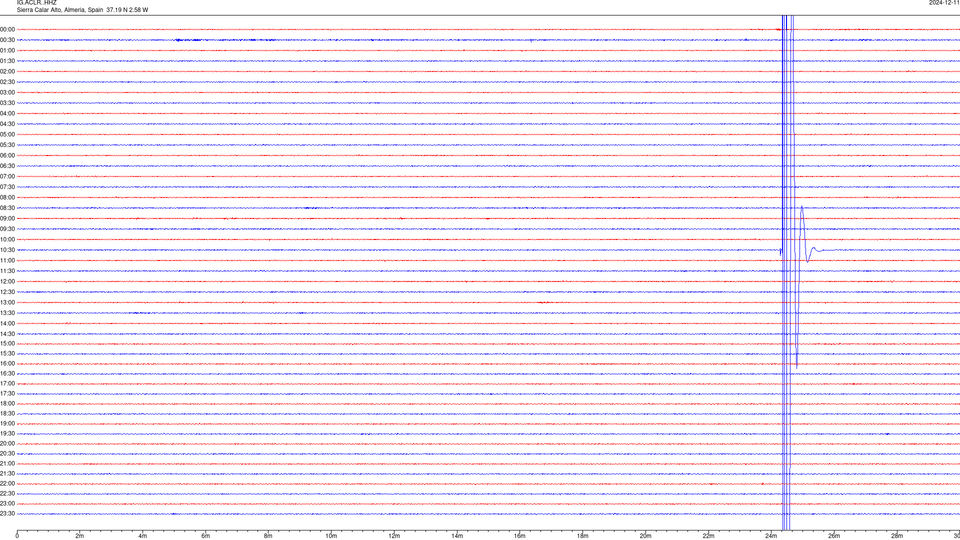Choose the 23:30 row label
The height and width of the screenshot is (540, 960).
(7, 514)
